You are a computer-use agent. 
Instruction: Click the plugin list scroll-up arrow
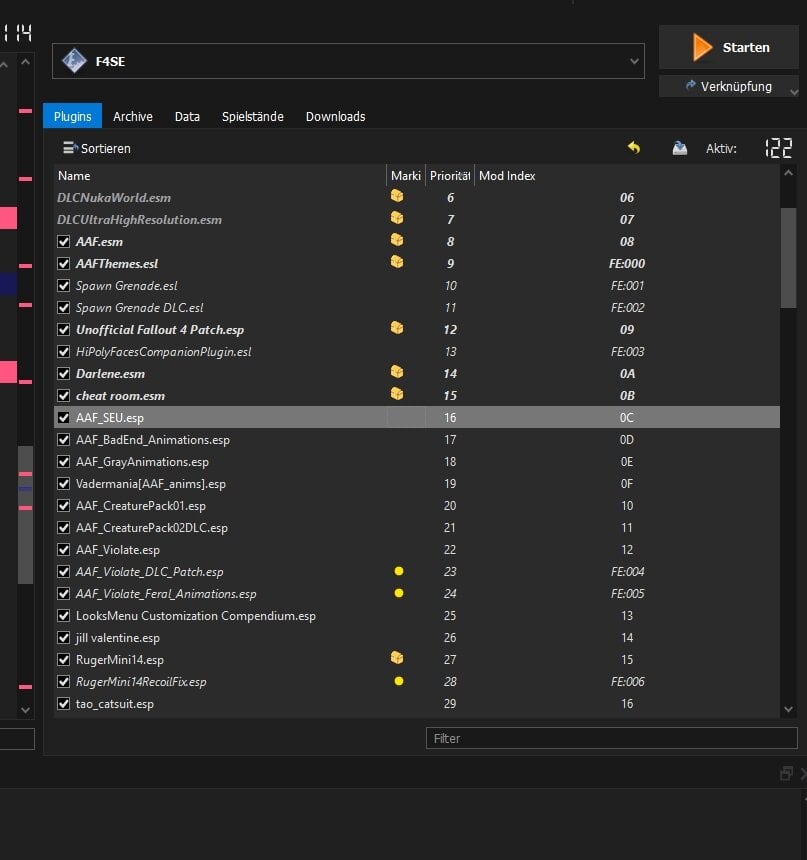point(788,173)
